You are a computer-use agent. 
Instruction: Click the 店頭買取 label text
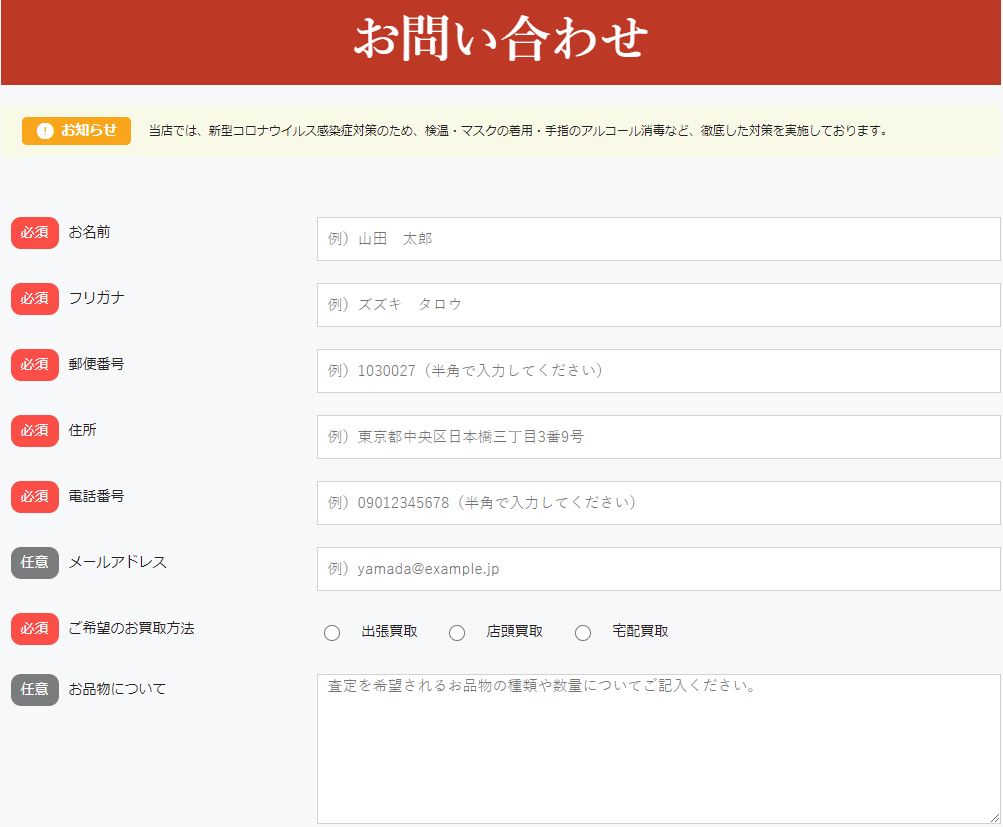point(515,631)
